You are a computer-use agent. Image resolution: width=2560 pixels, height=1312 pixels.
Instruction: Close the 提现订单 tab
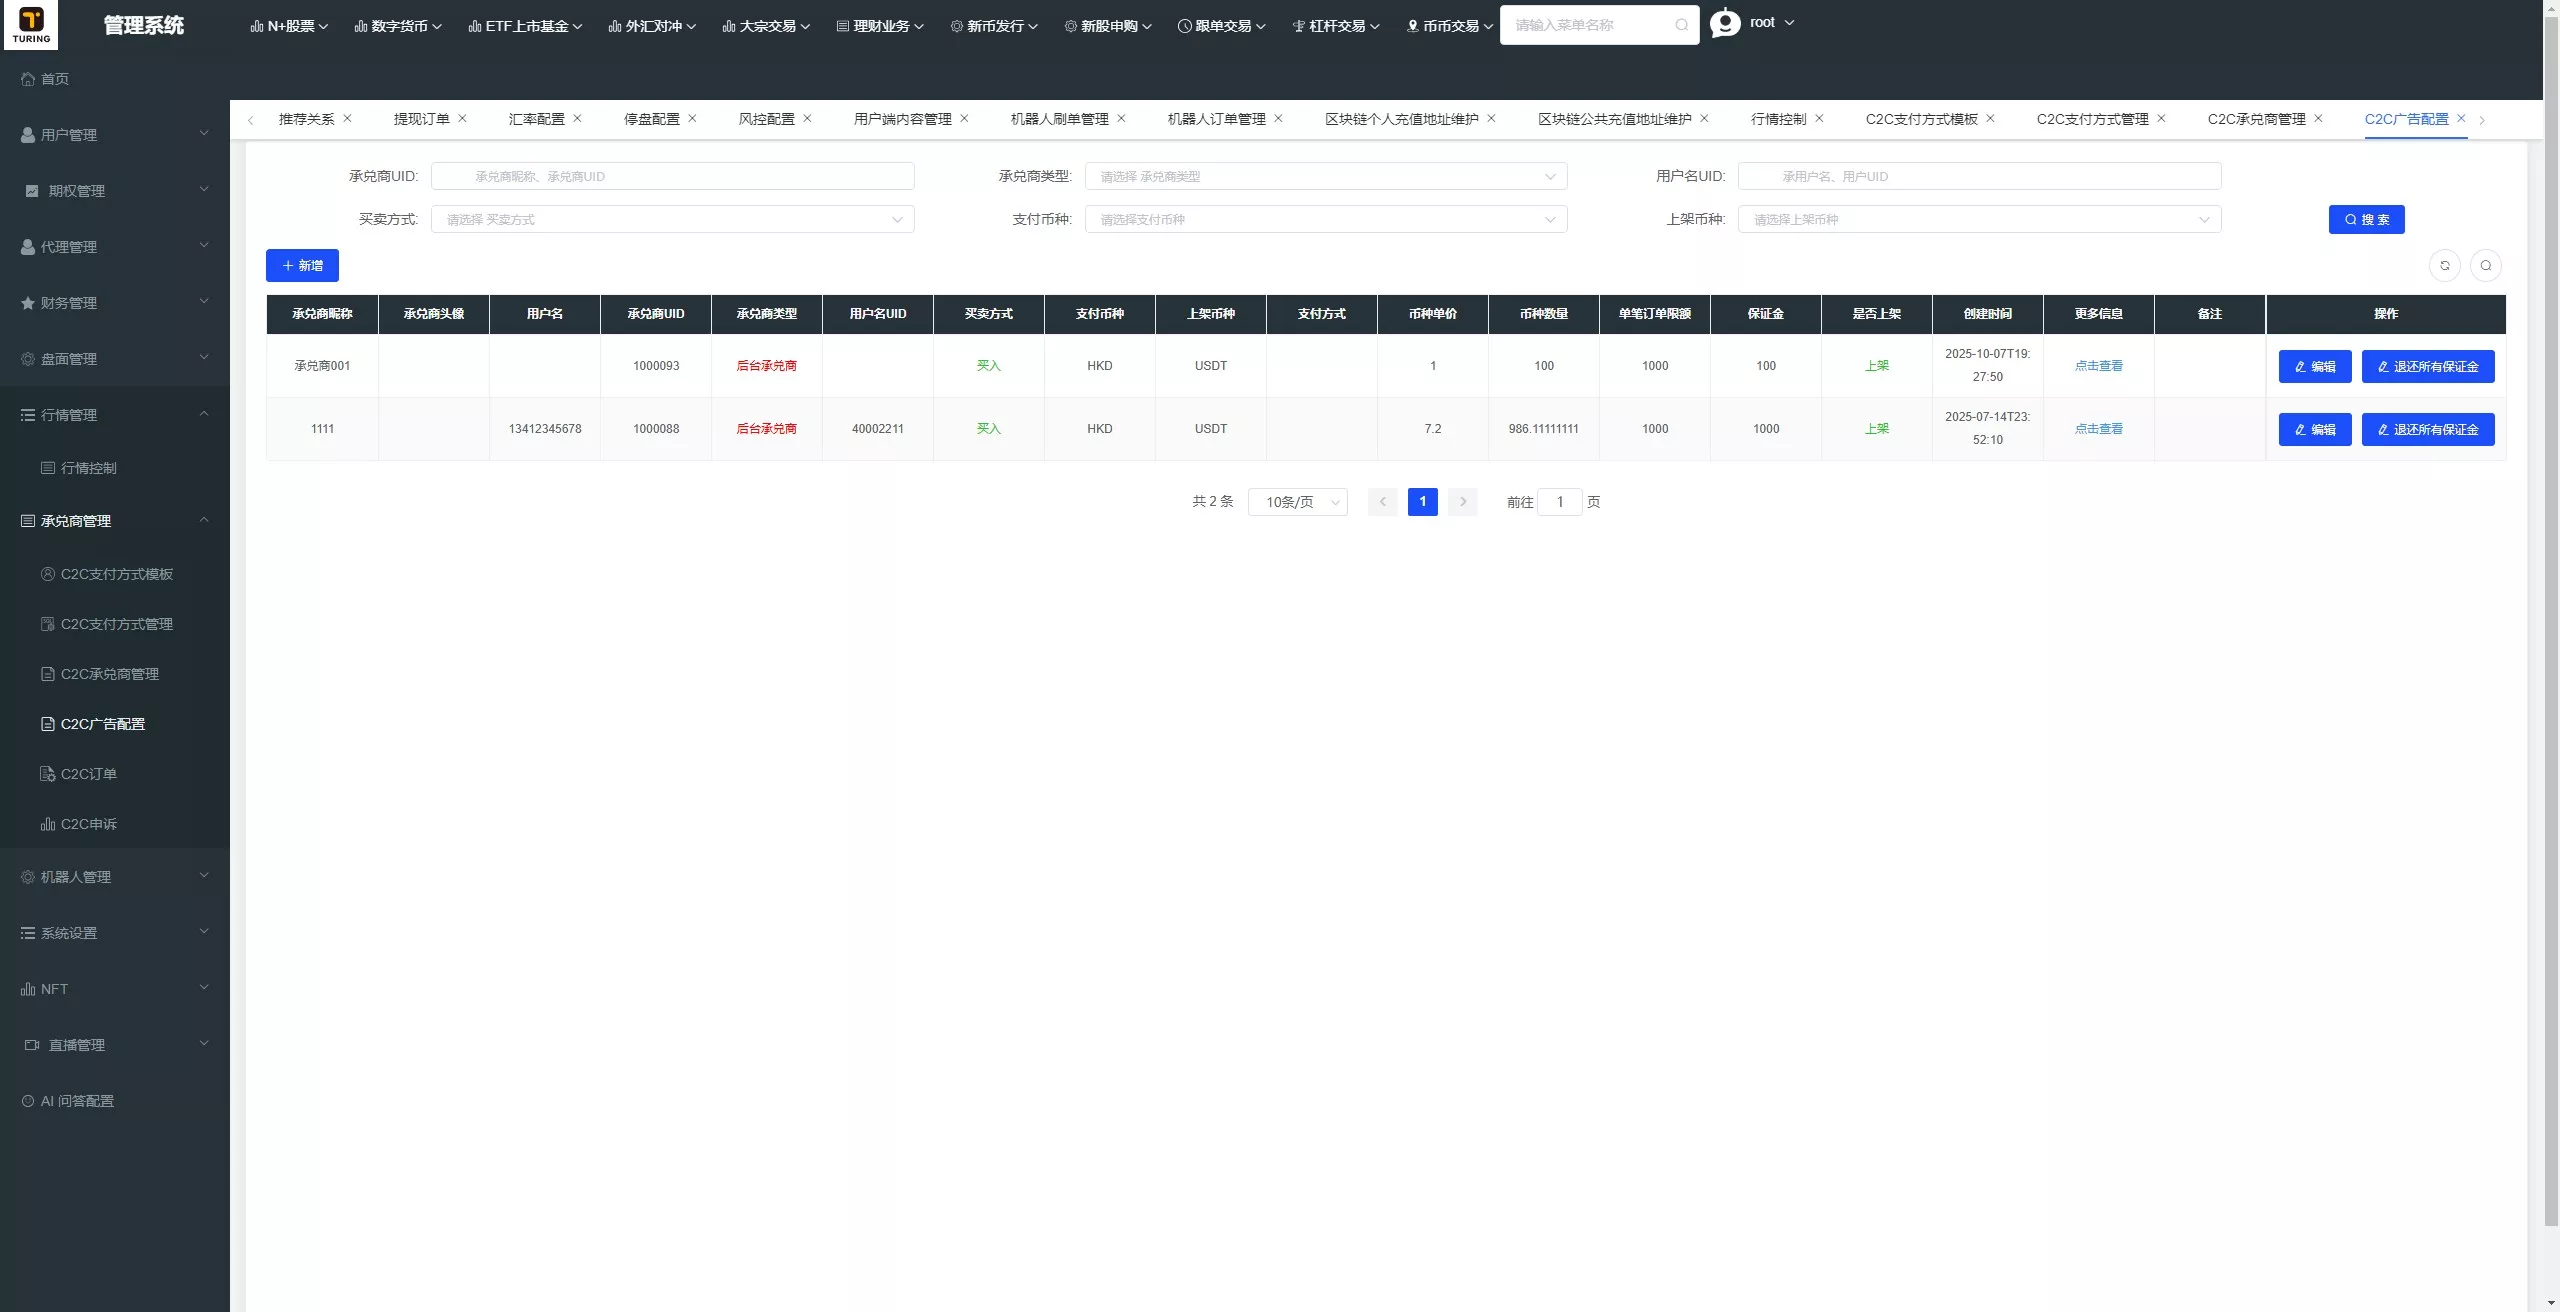pos(462,118)
